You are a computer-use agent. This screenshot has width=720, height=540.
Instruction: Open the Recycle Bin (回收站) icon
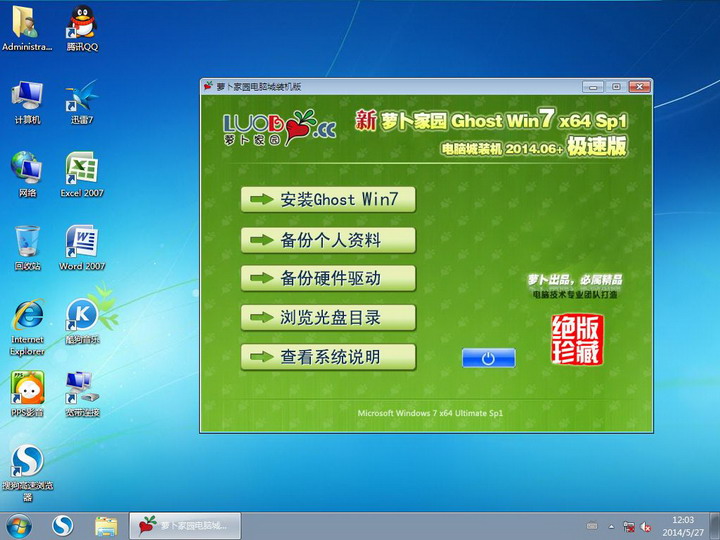(x=27, y=243)
